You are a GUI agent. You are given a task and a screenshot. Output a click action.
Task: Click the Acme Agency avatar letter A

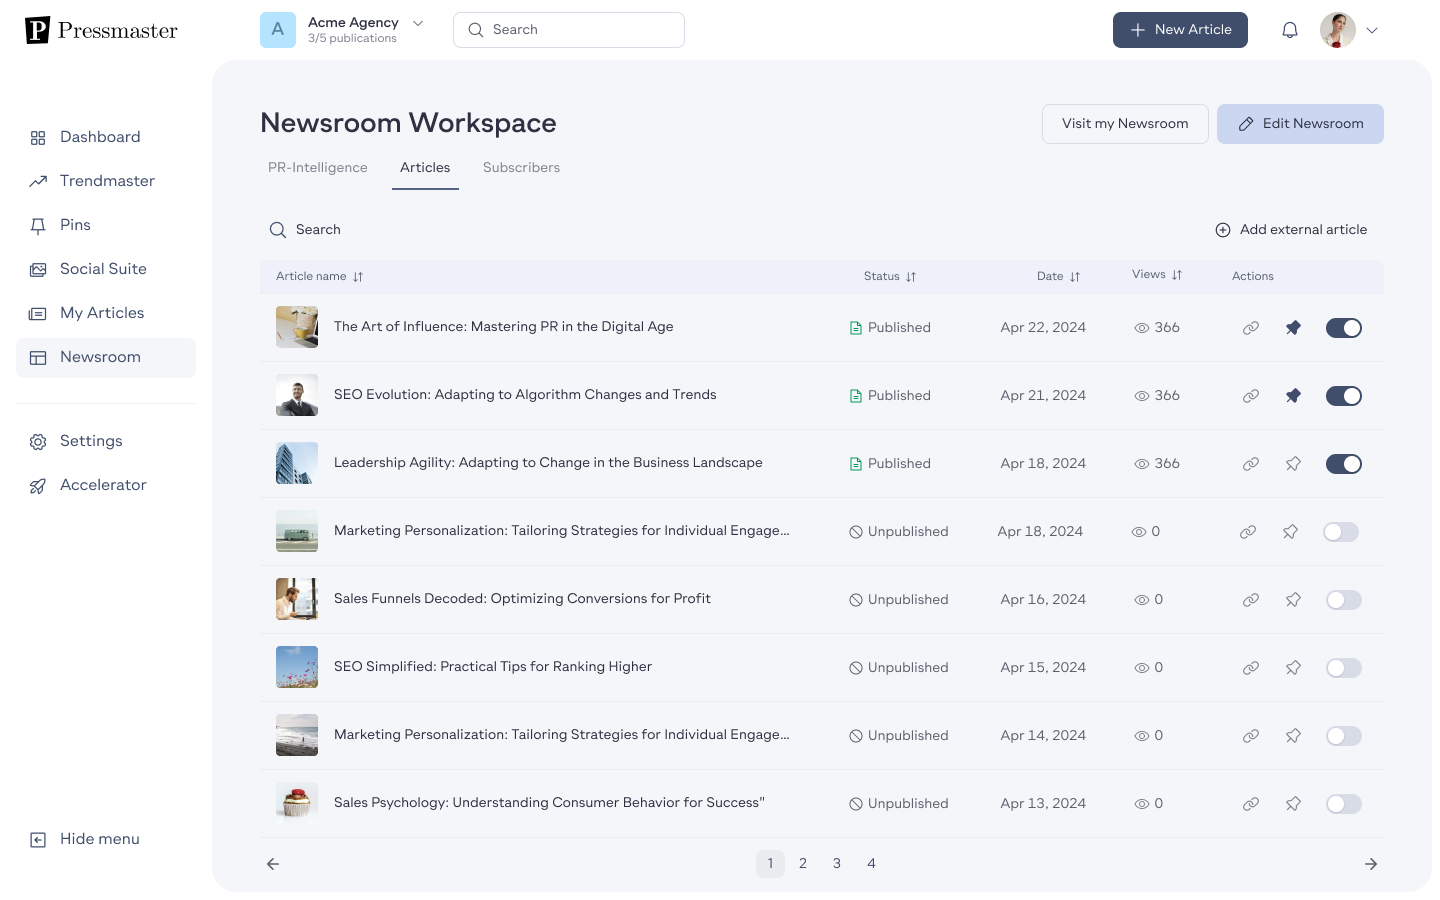[x=278, y=30]
